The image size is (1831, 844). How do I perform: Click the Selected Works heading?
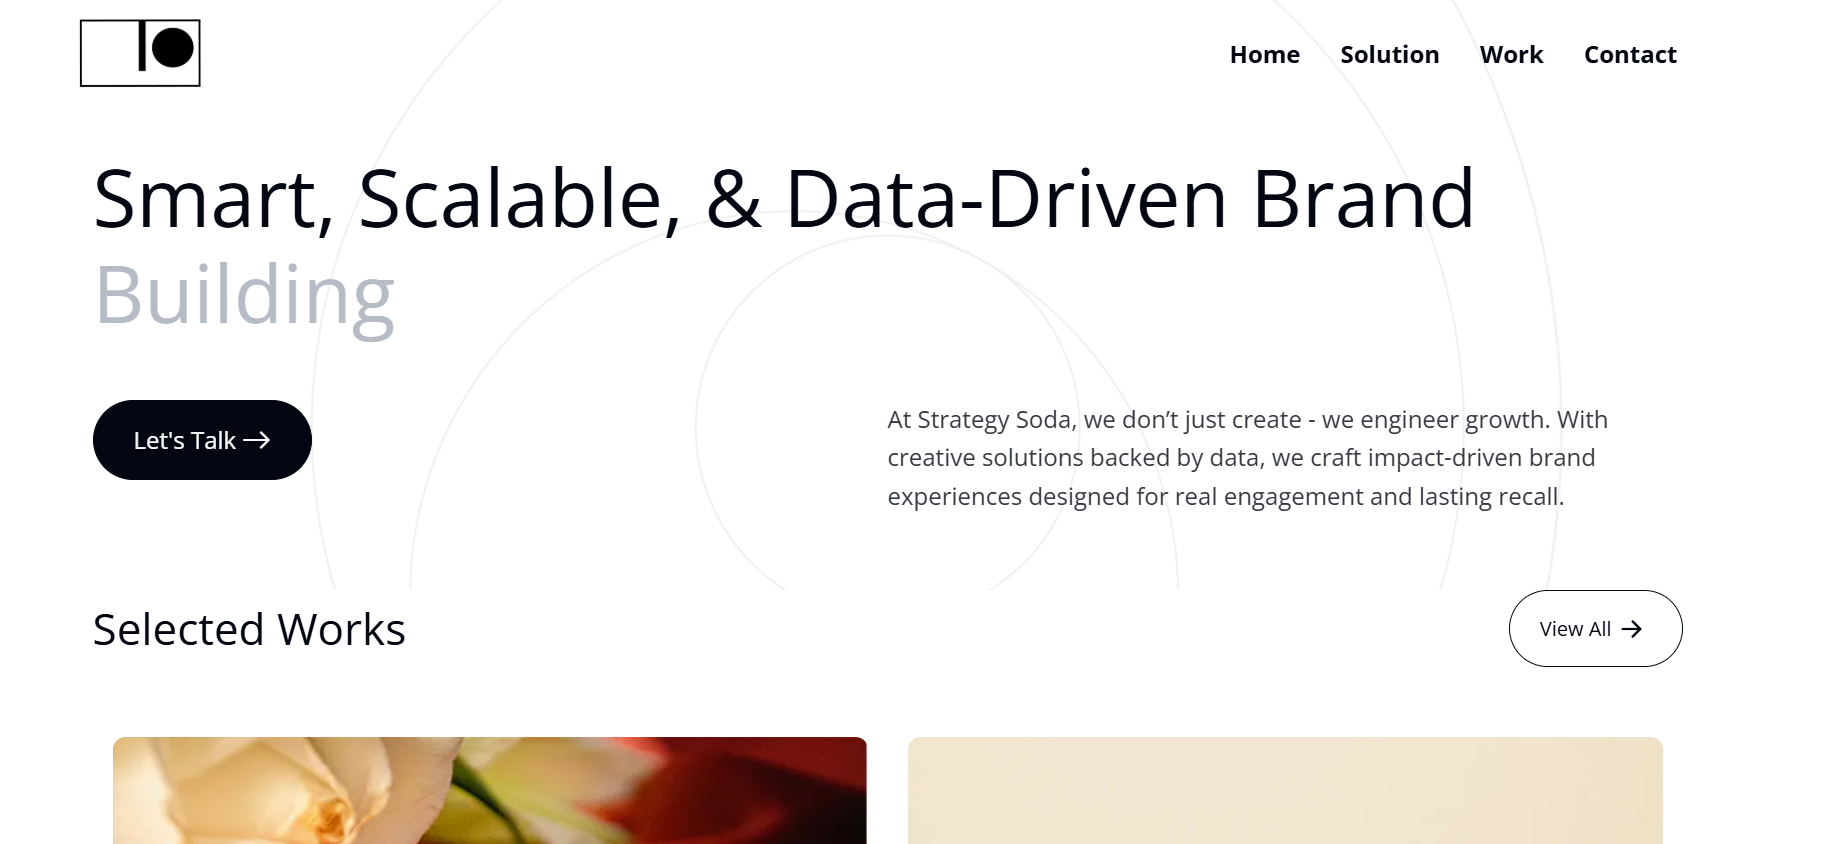pyautogui.click(x=249, y=630)
